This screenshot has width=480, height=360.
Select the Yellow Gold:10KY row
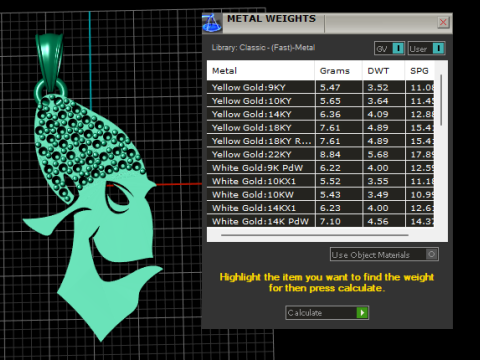point(320,101)
